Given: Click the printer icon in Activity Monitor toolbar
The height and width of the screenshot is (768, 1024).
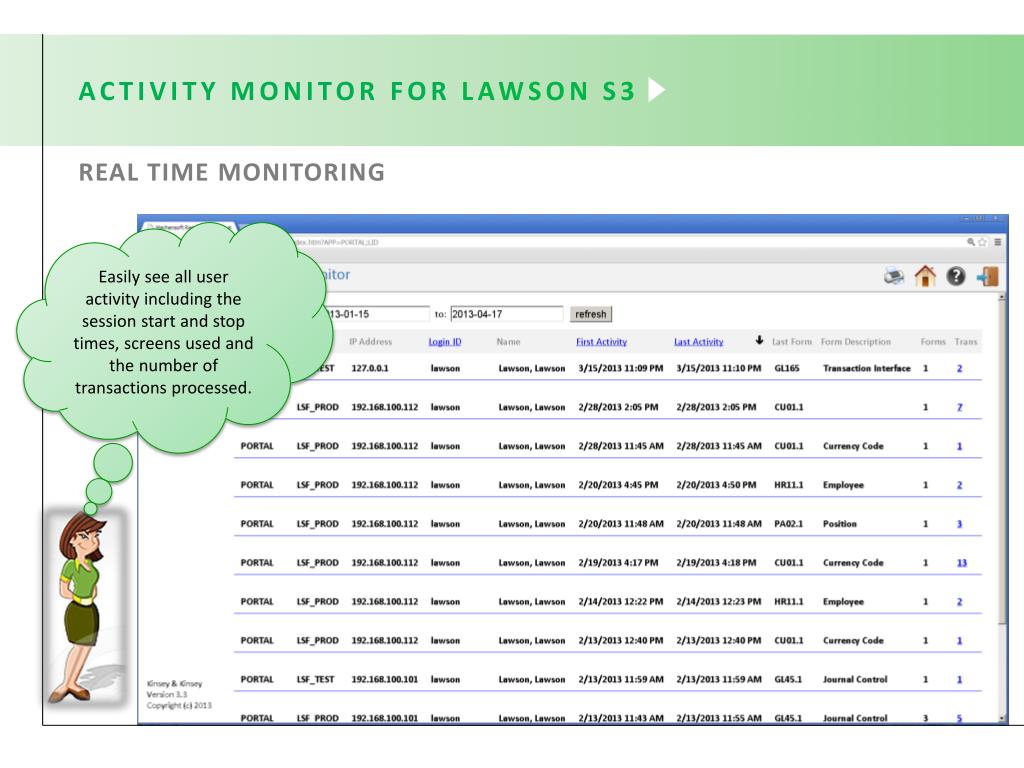Looking at the screenshot, I should [x=894, y=276].
